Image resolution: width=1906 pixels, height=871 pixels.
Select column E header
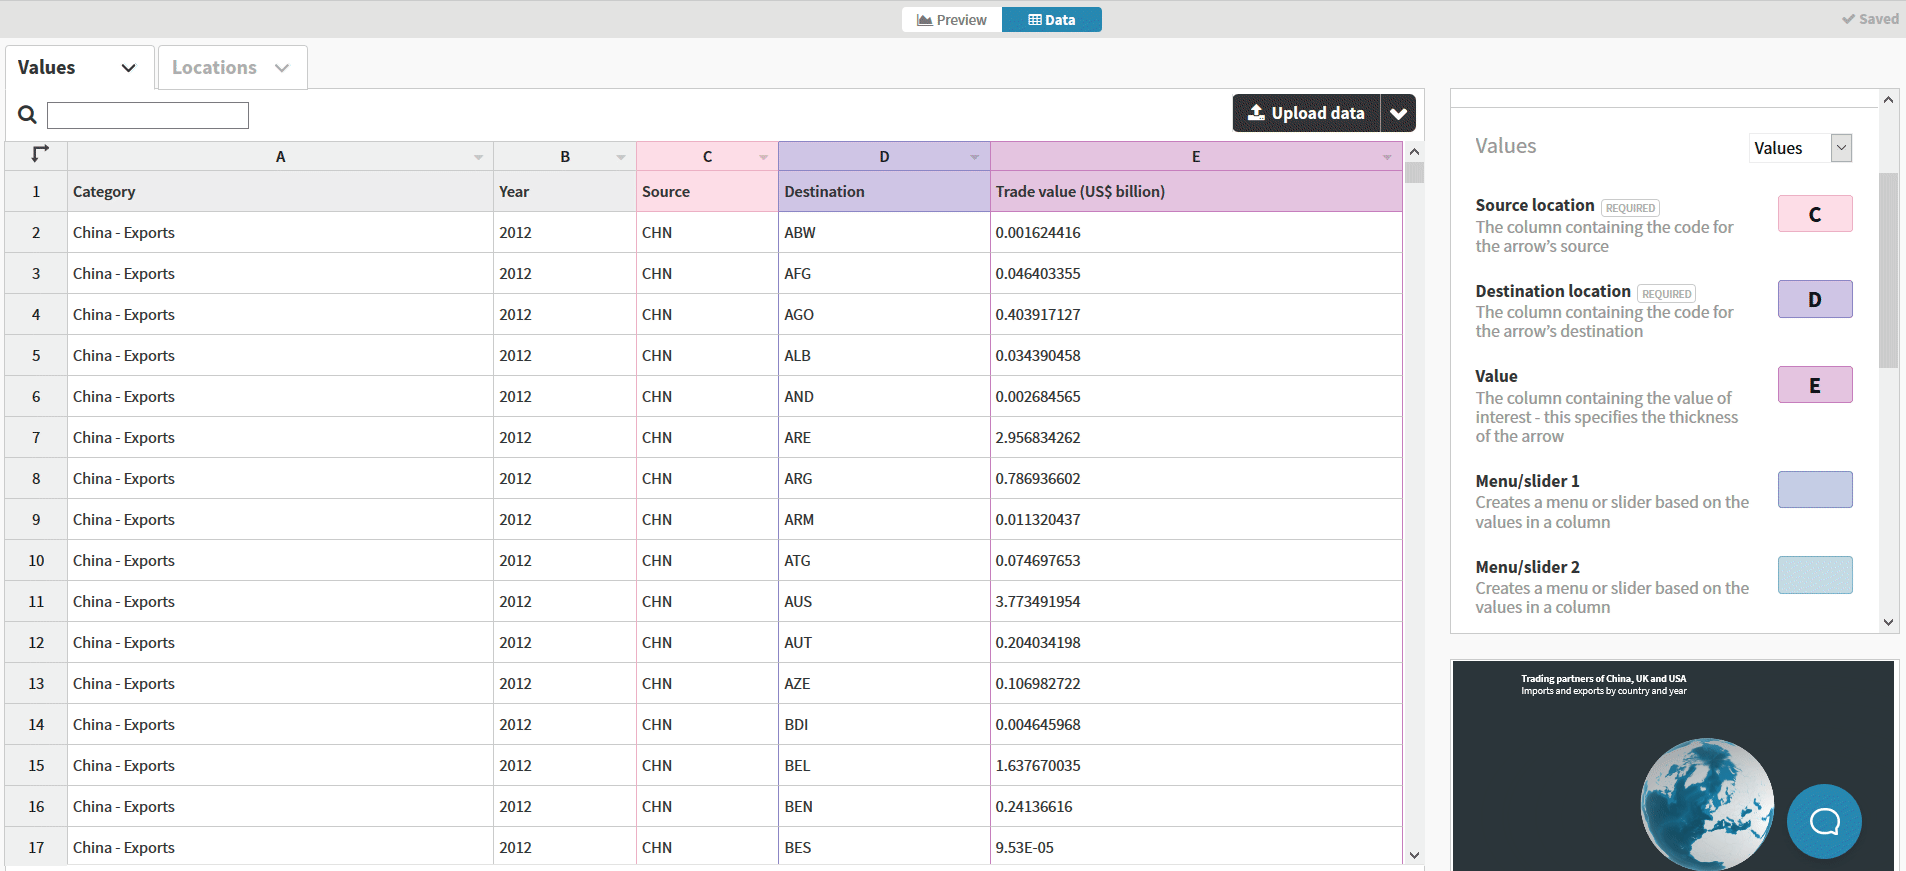coord(1196,156)
